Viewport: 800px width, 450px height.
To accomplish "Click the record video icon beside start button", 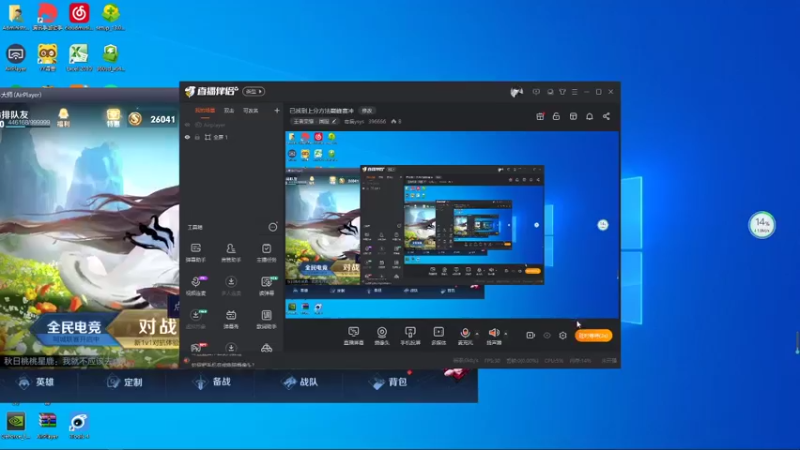I will pyautogui.click(x=531, y=335).
